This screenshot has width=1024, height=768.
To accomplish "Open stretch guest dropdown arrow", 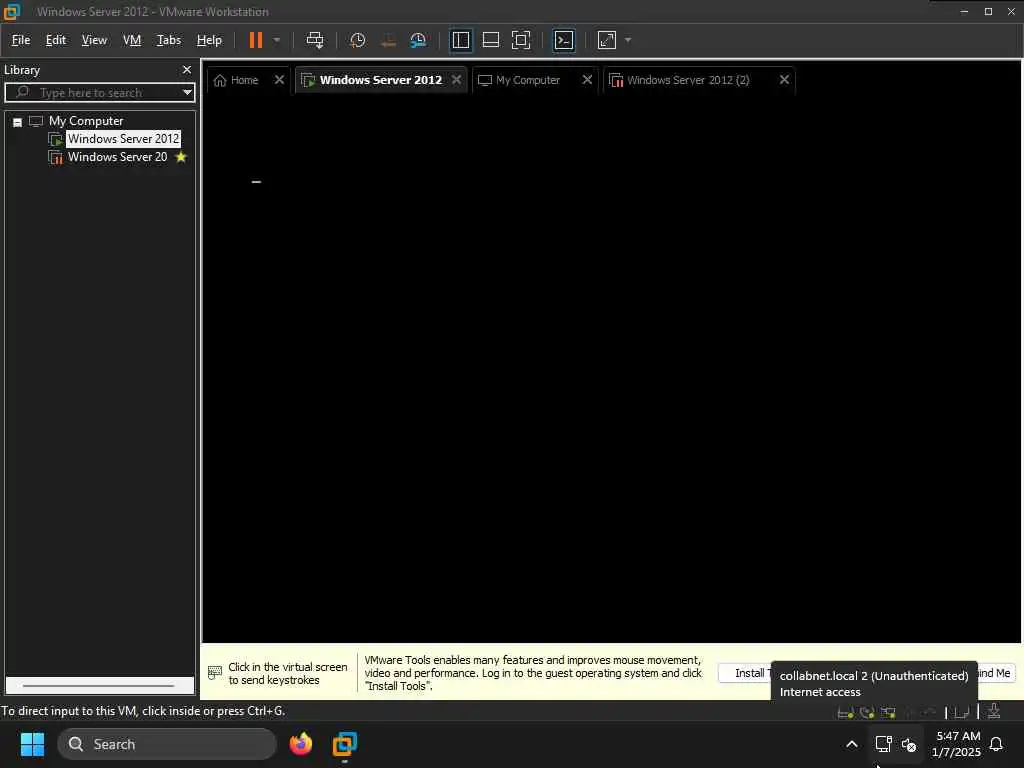I will coord(628,40).
